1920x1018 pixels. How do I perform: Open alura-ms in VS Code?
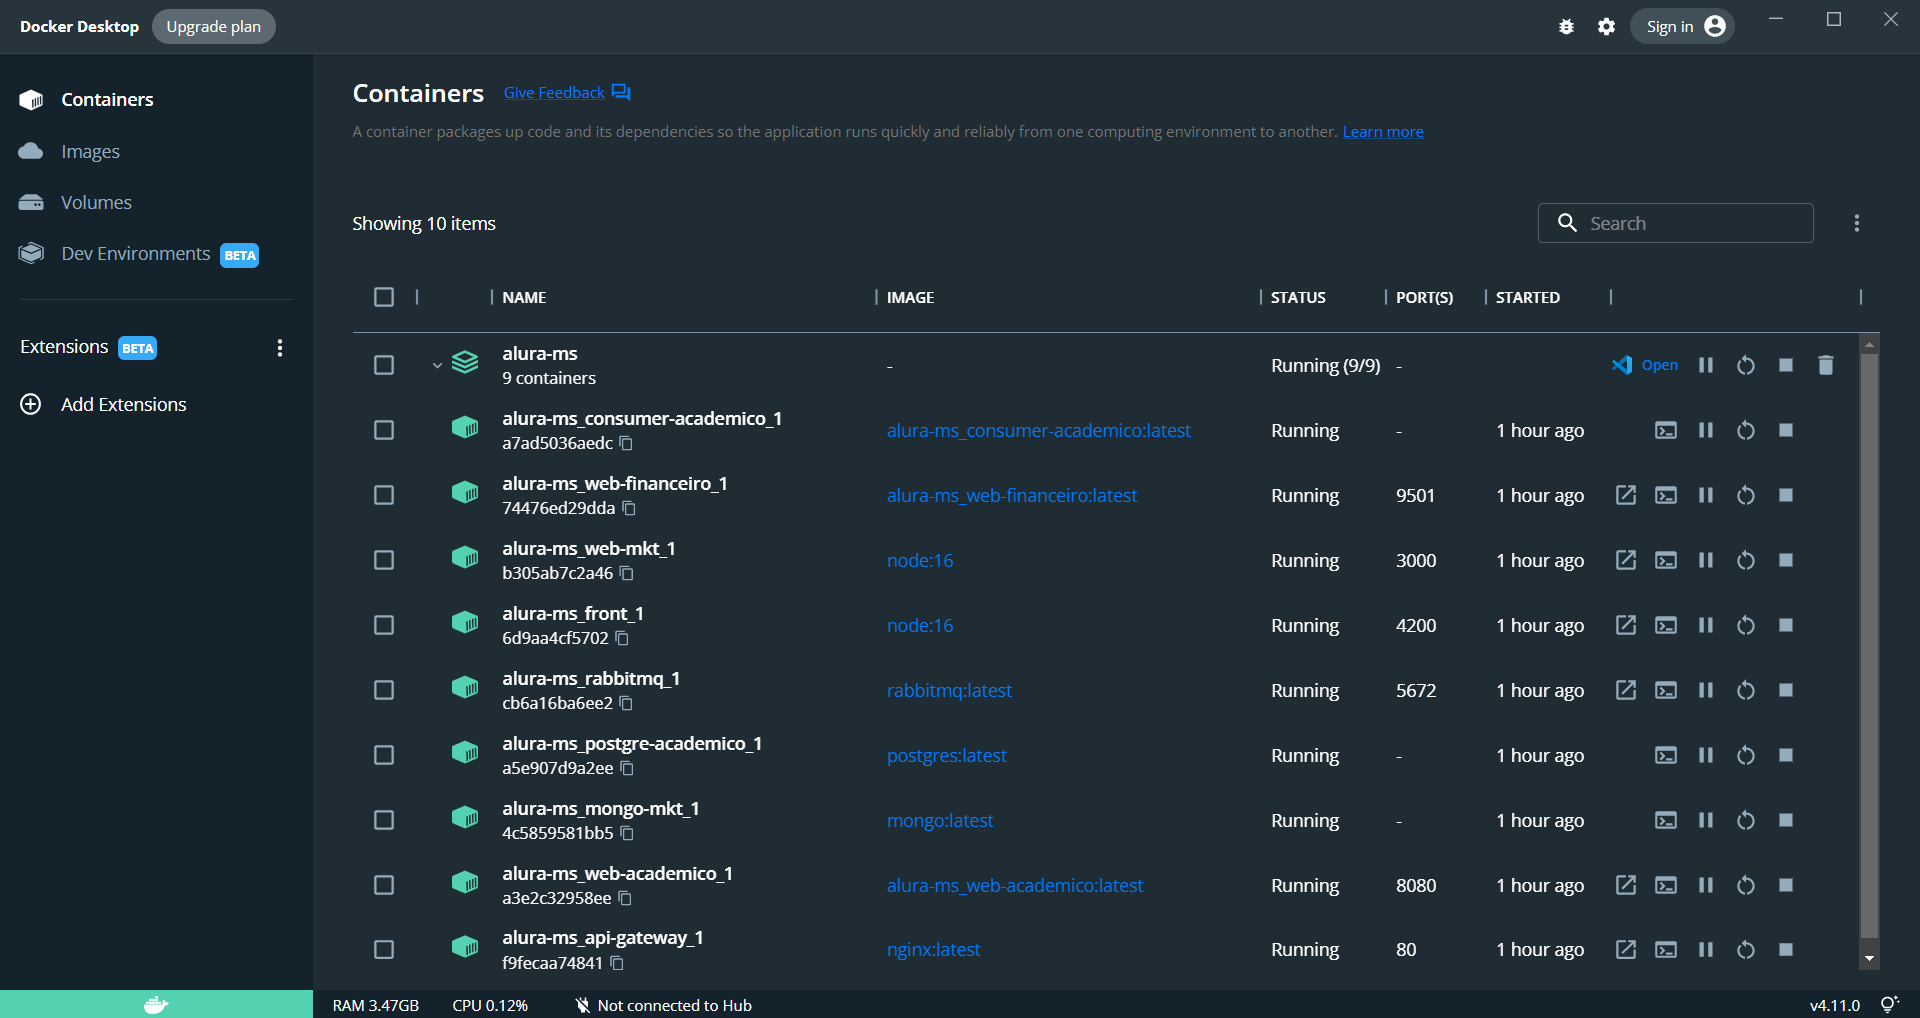[1645, 365]
